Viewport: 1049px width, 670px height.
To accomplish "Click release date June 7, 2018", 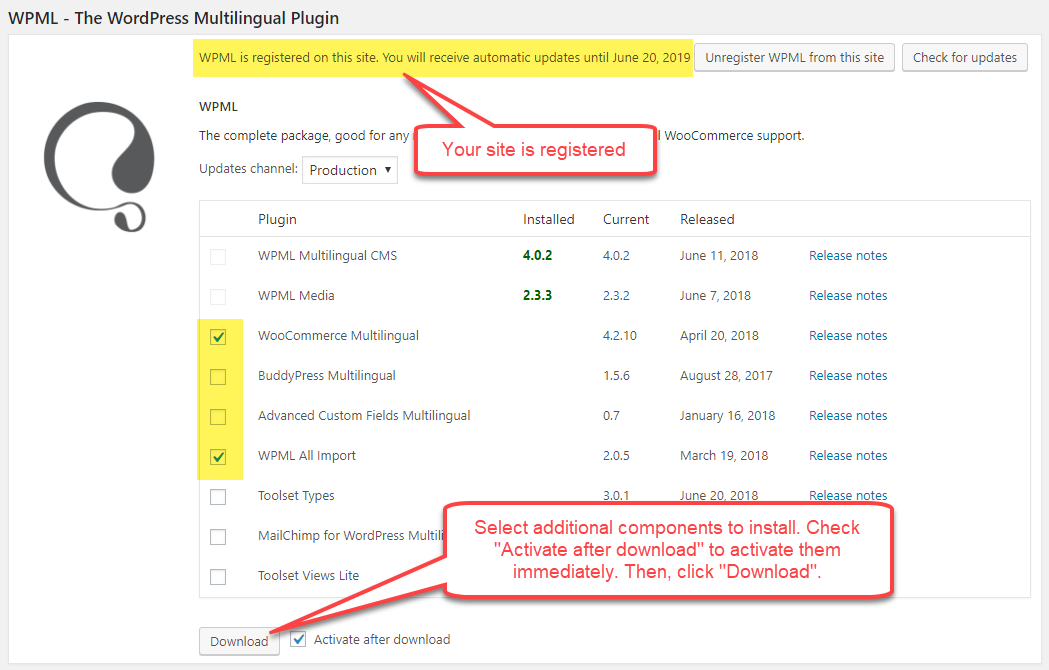I will point(715,296).
